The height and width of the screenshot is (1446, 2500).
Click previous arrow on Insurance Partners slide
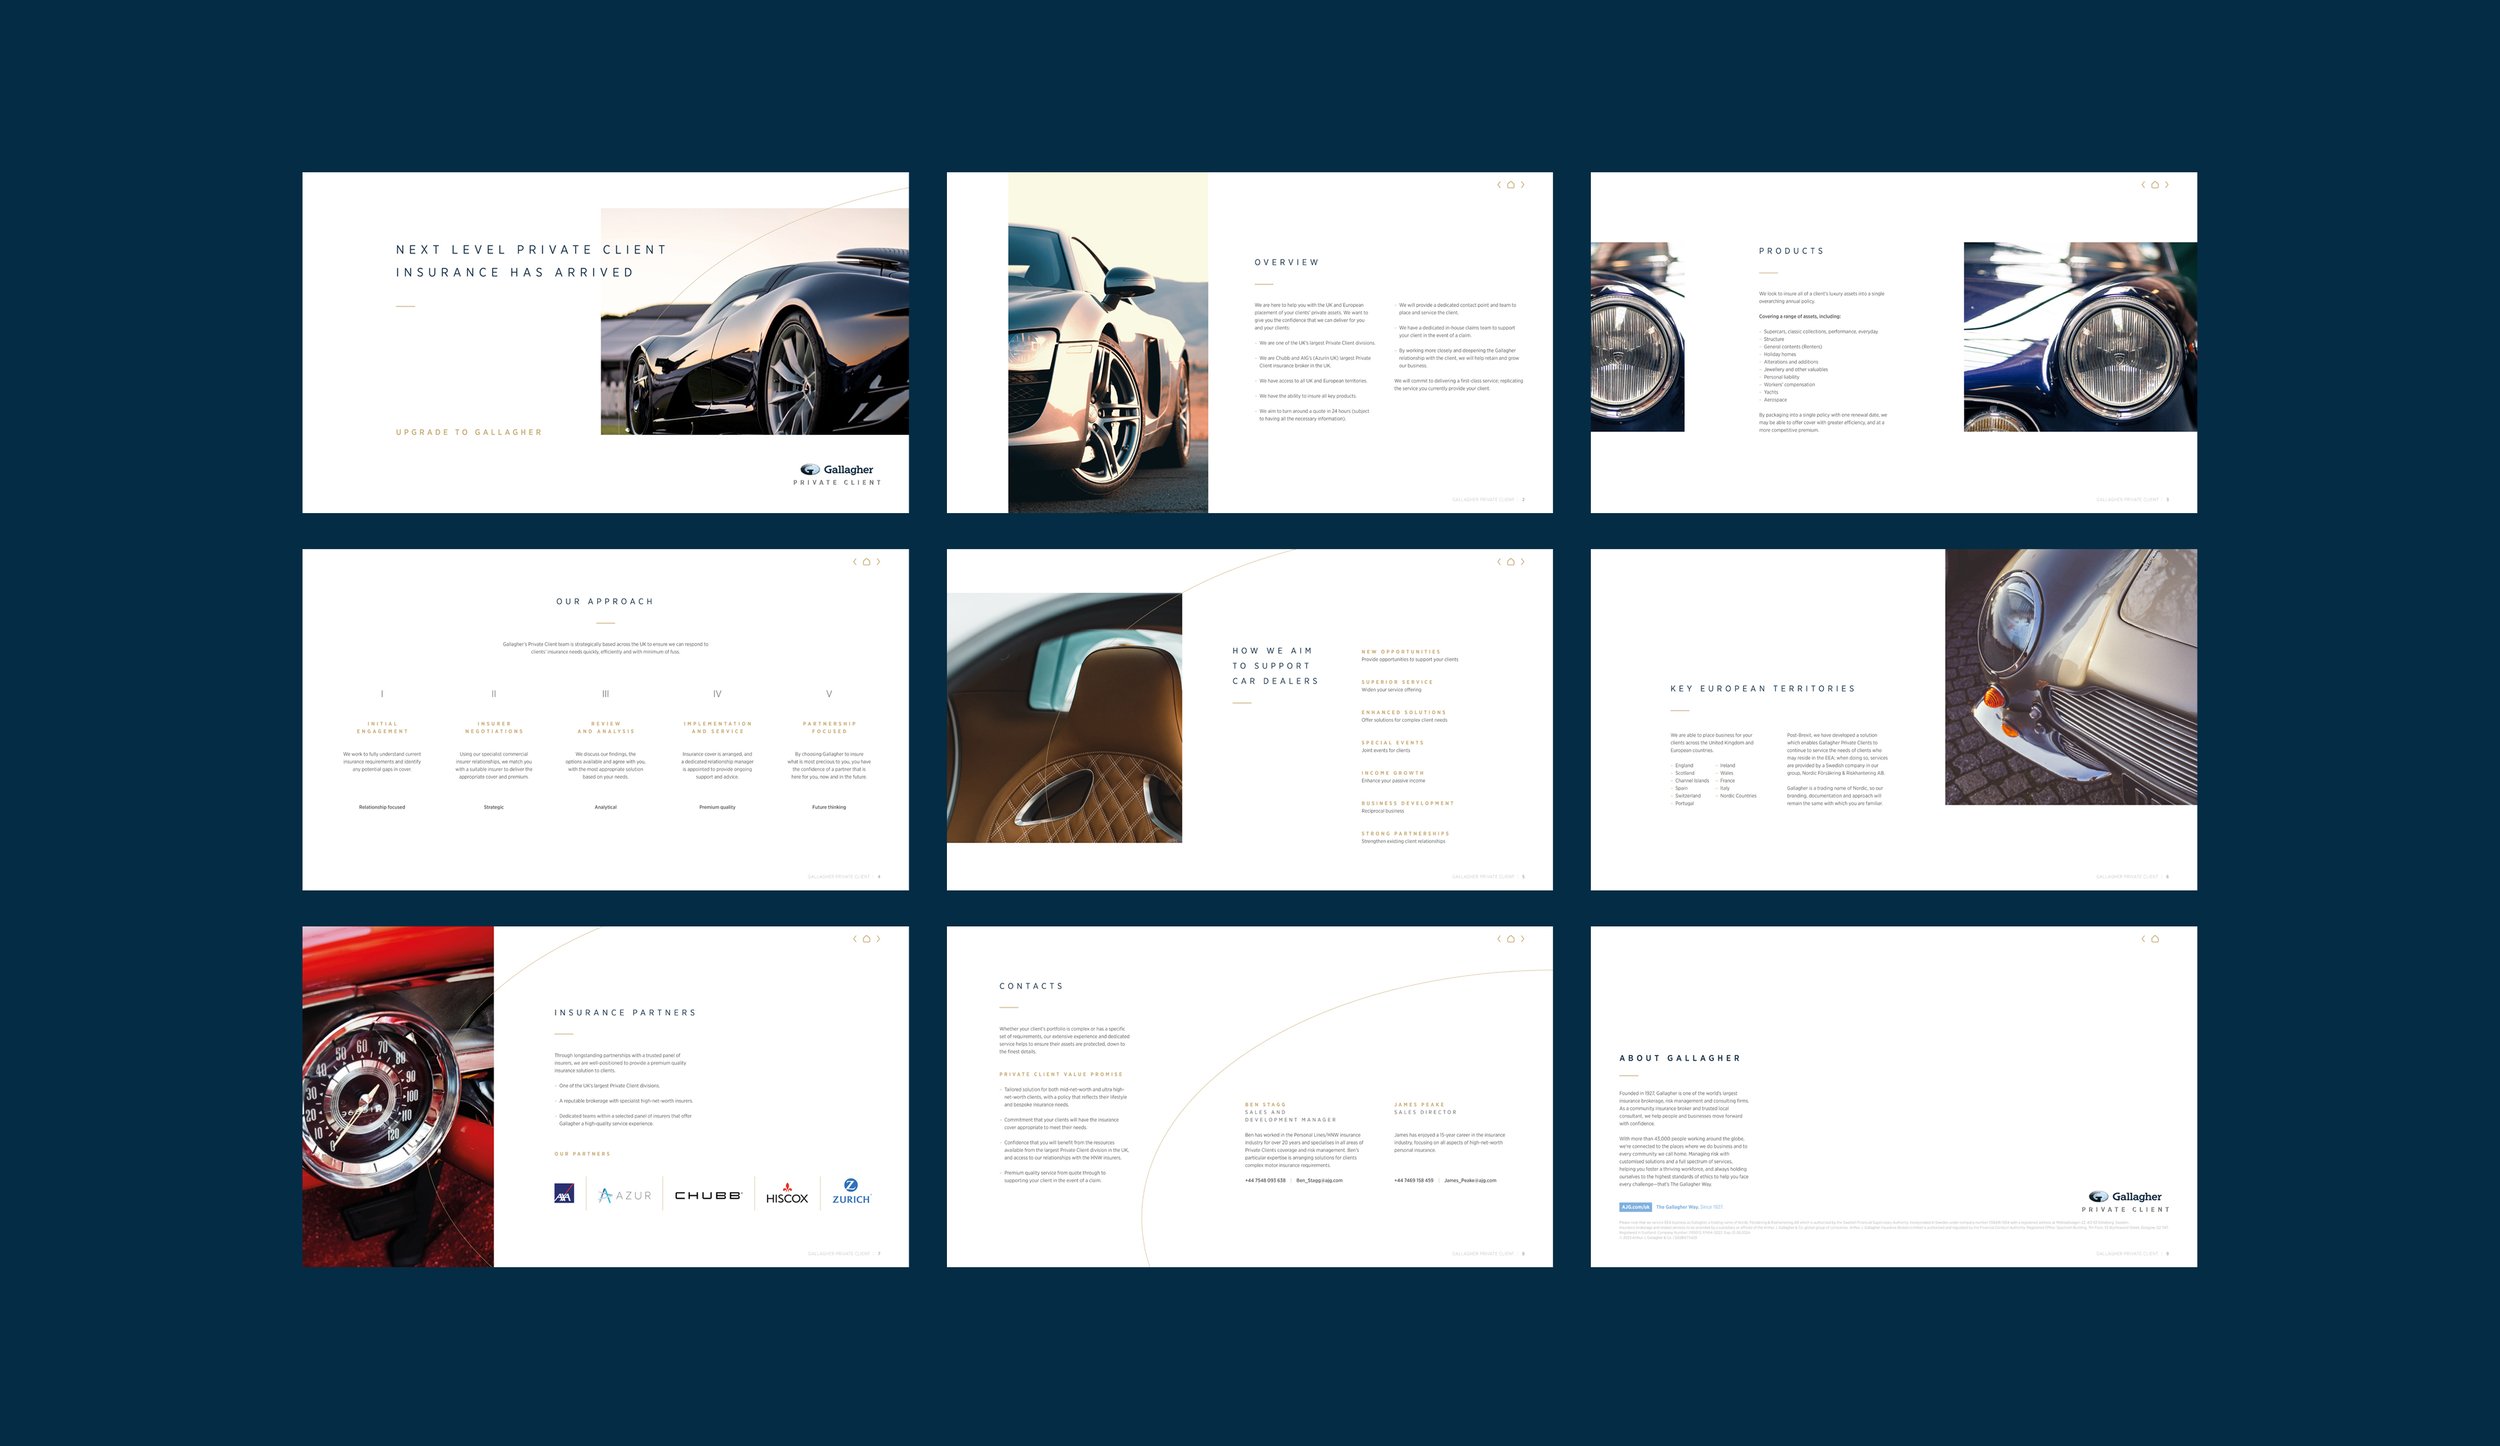[855, 939]
